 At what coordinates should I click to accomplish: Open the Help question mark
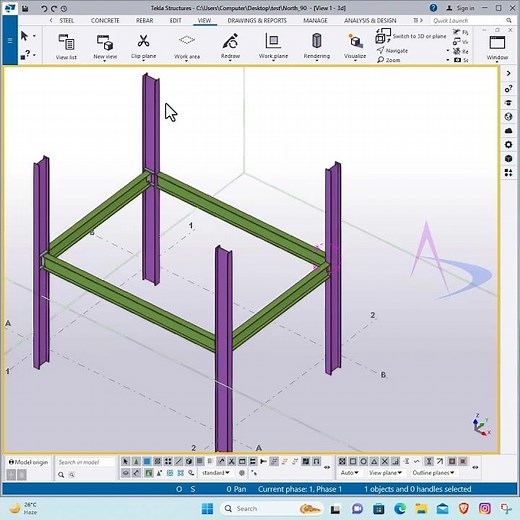pos(433,8)
